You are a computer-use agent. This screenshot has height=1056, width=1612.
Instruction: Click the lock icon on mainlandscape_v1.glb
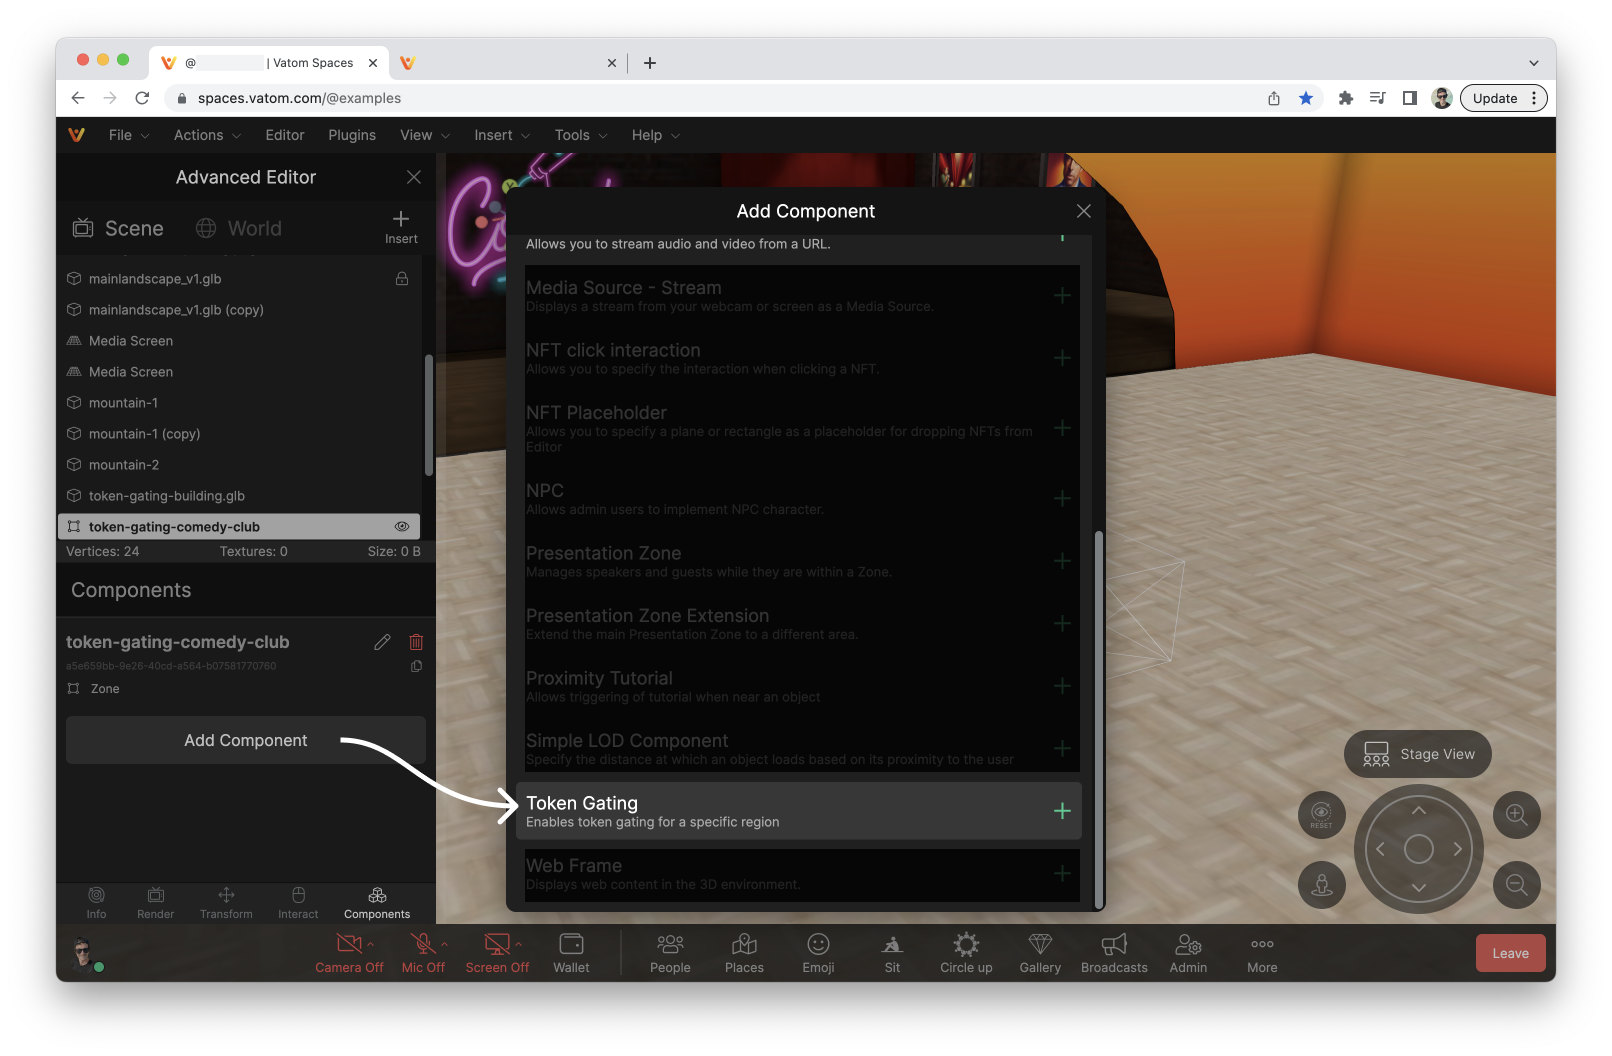tap(402, 279)
